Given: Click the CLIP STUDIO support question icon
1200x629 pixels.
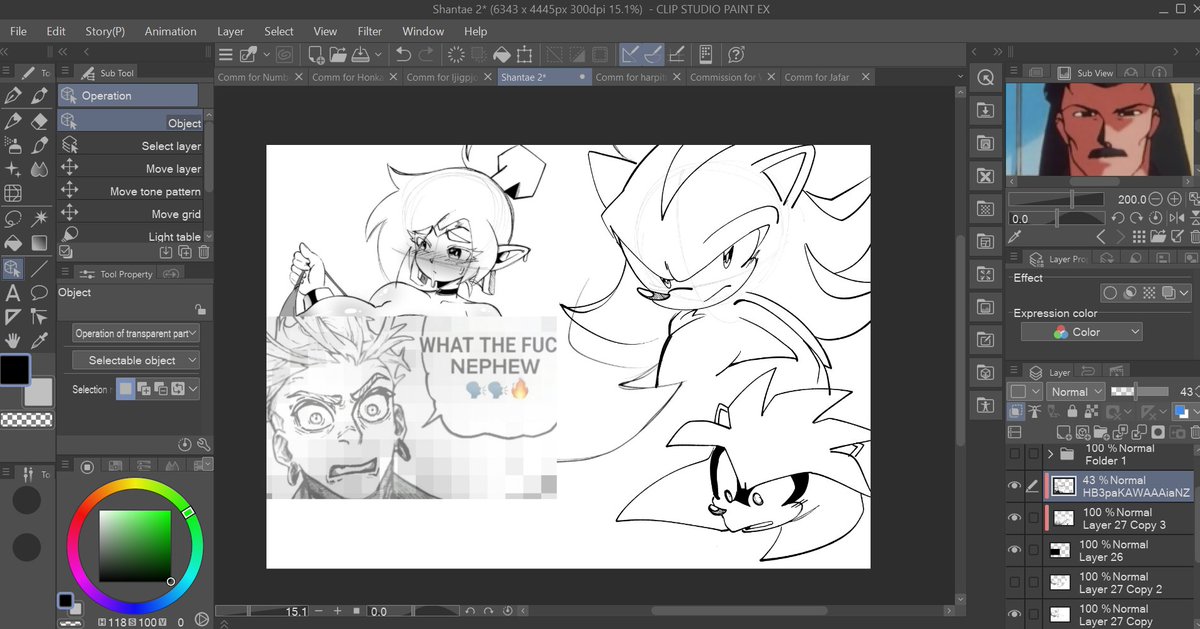Looking at the screenshot, I should 736,54.
